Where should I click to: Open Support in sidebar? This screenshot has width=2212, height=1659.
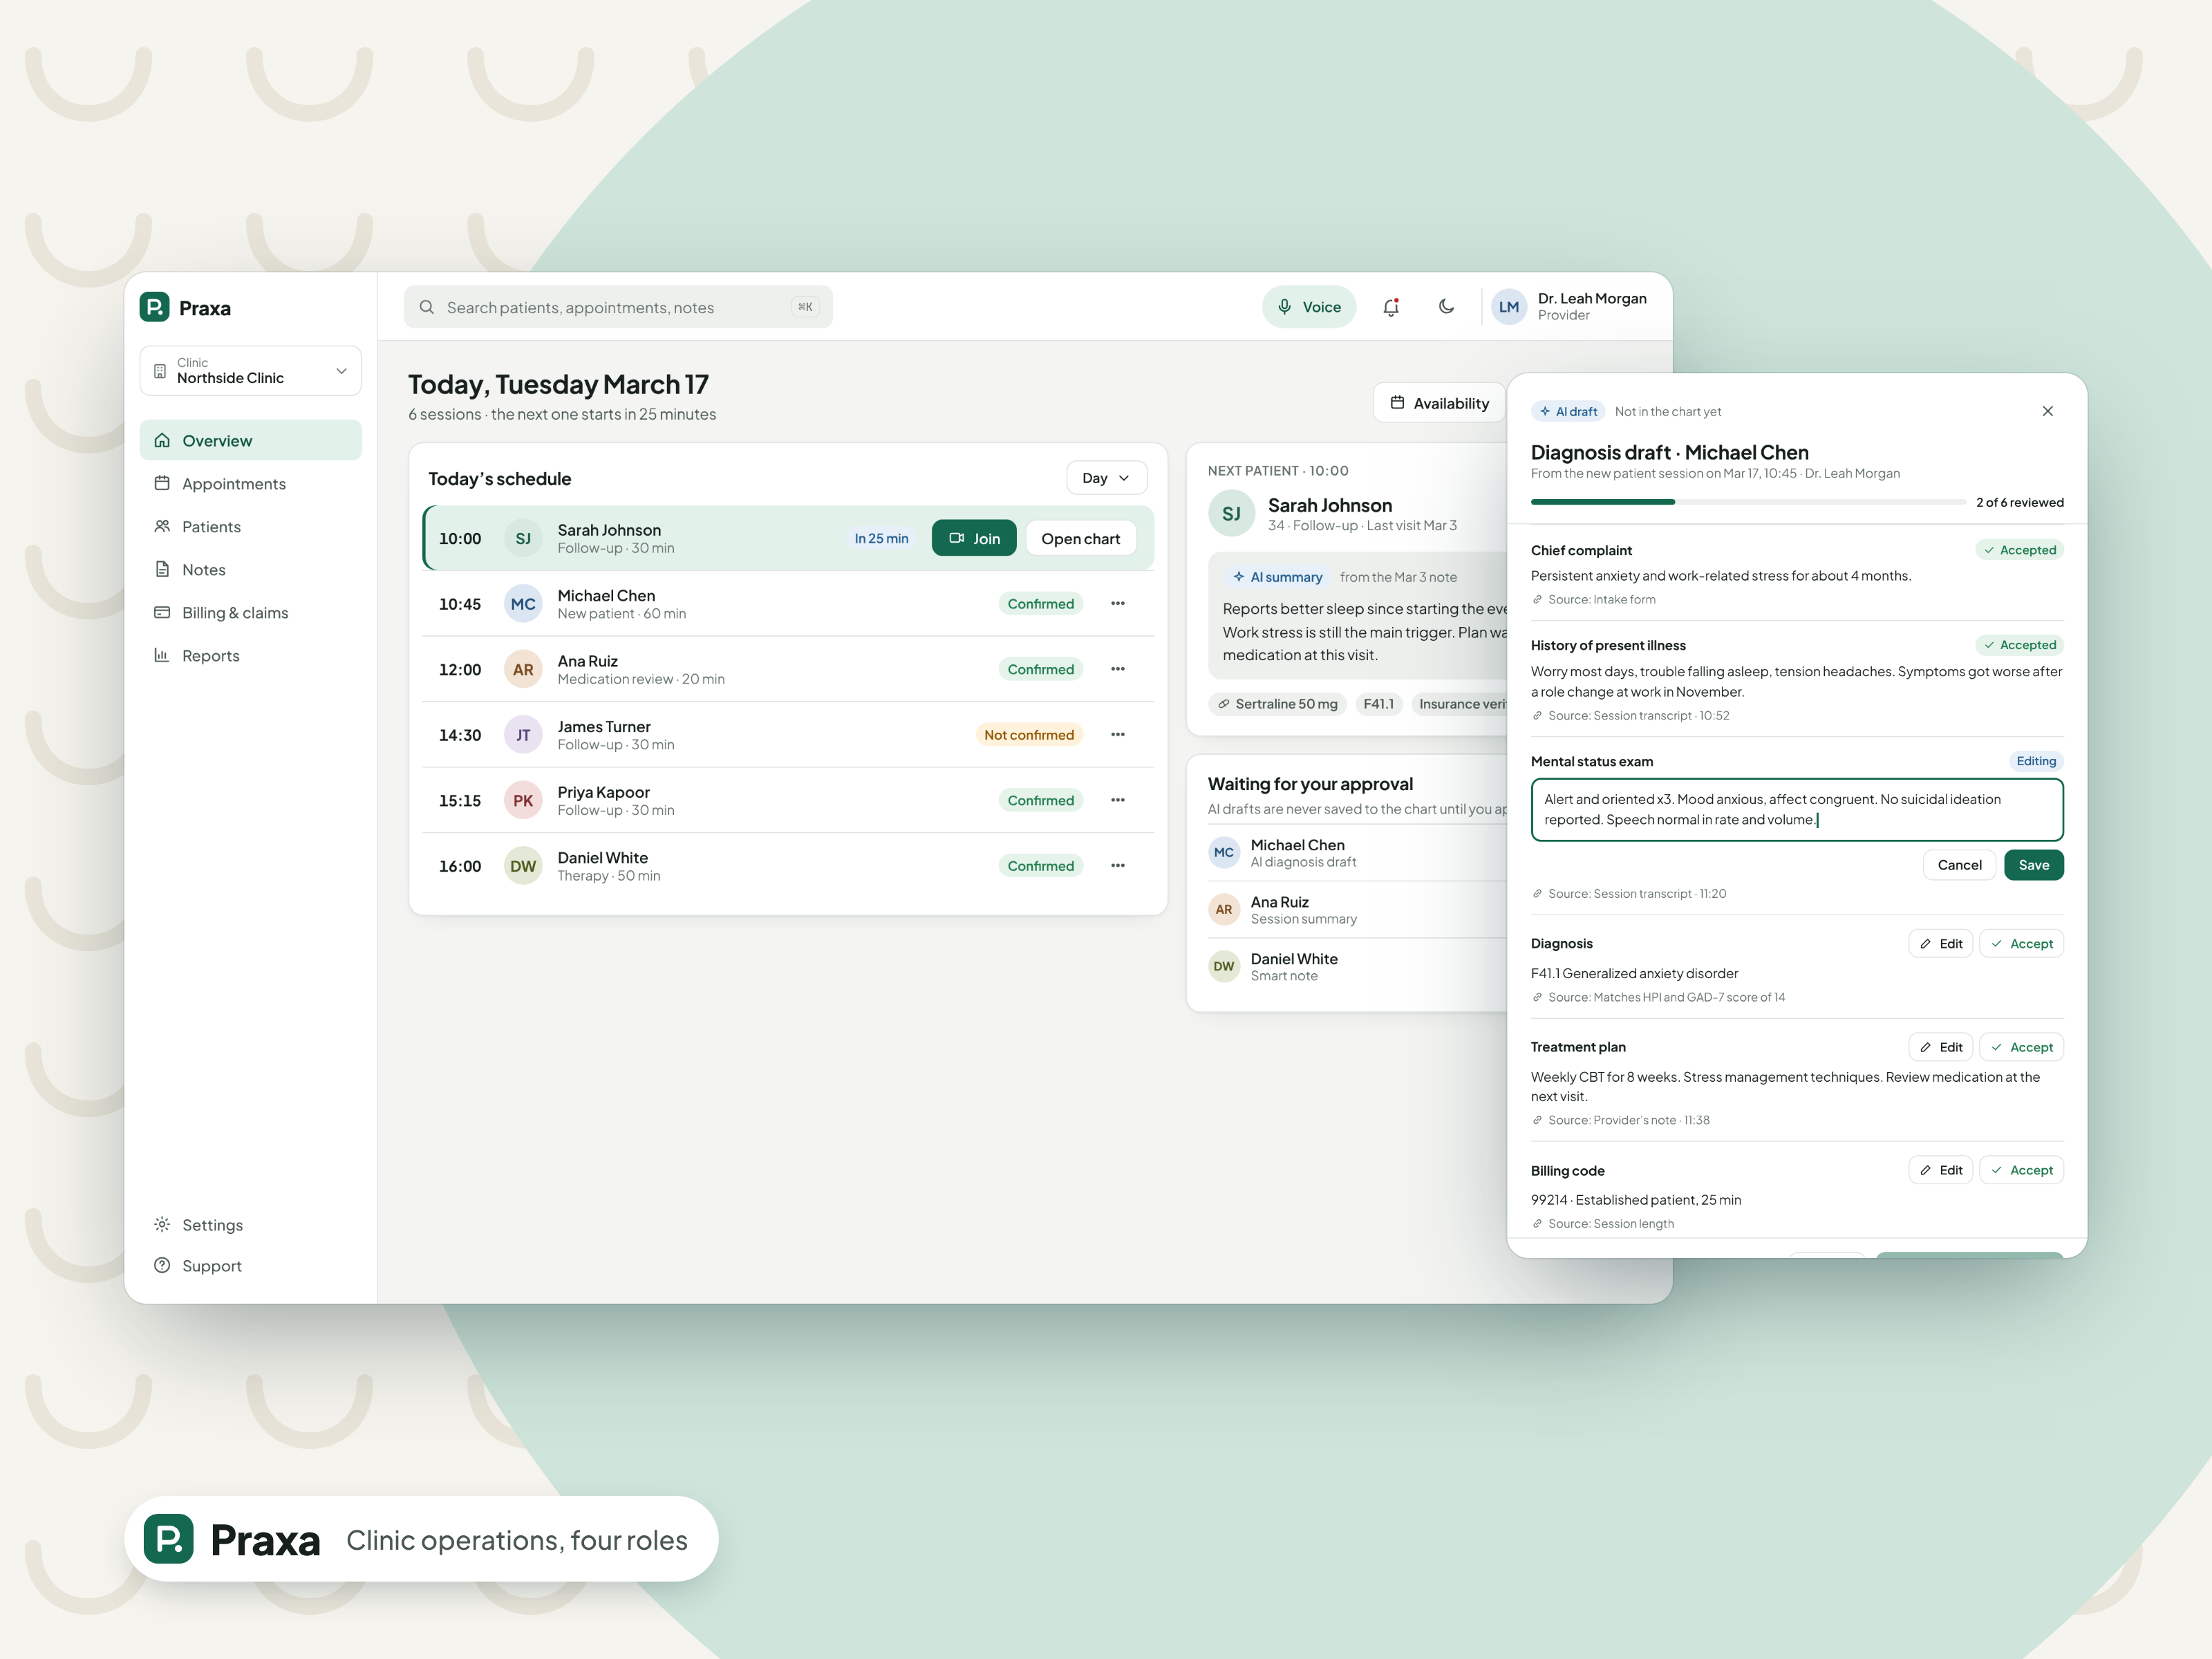tap(250, 1266)
